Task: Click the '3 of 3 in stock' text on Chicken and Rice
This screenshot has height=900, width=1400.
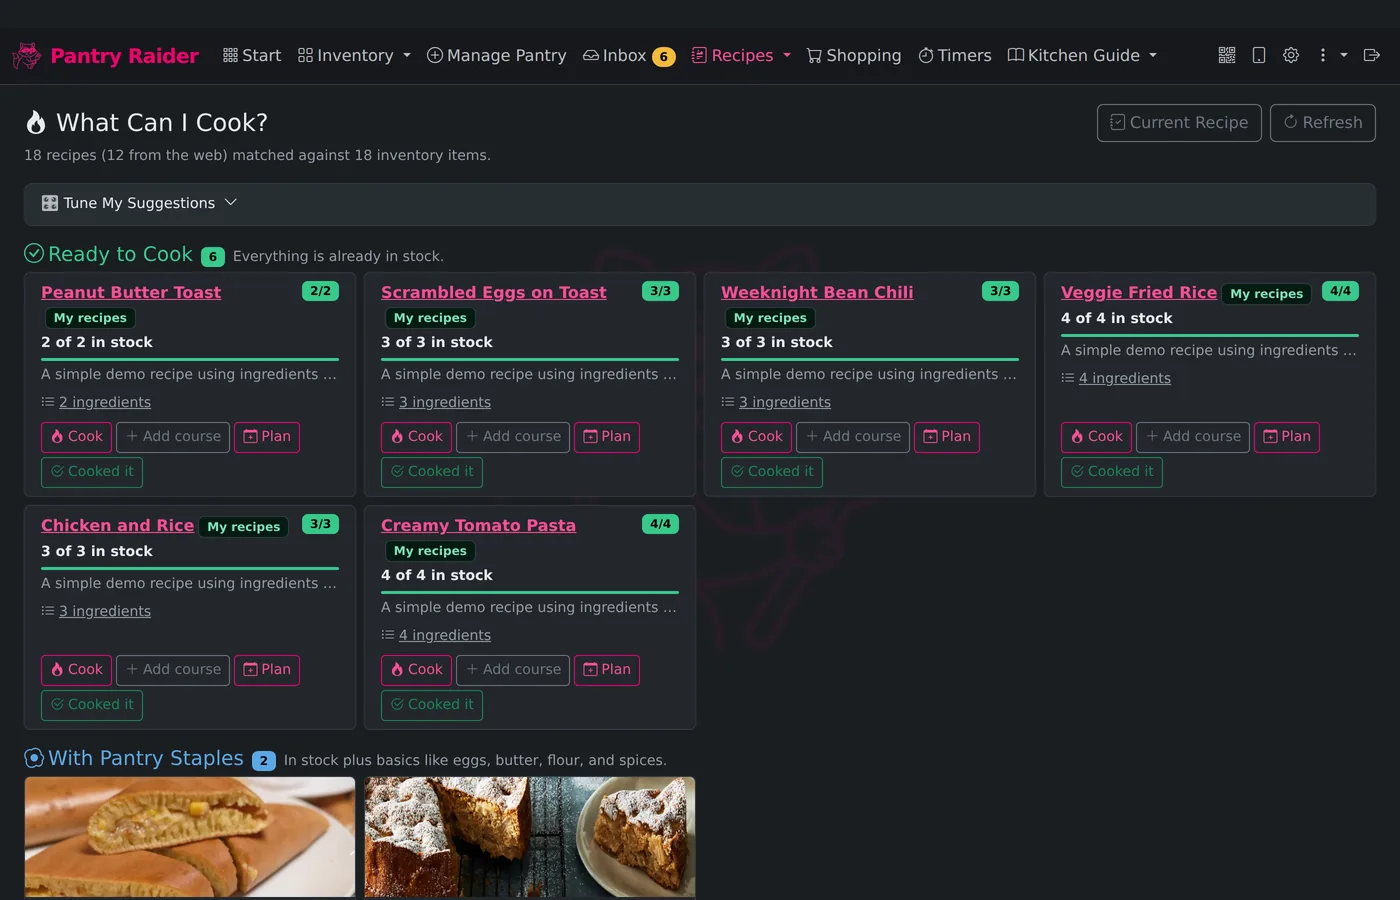Action: (x=97, y=551)
